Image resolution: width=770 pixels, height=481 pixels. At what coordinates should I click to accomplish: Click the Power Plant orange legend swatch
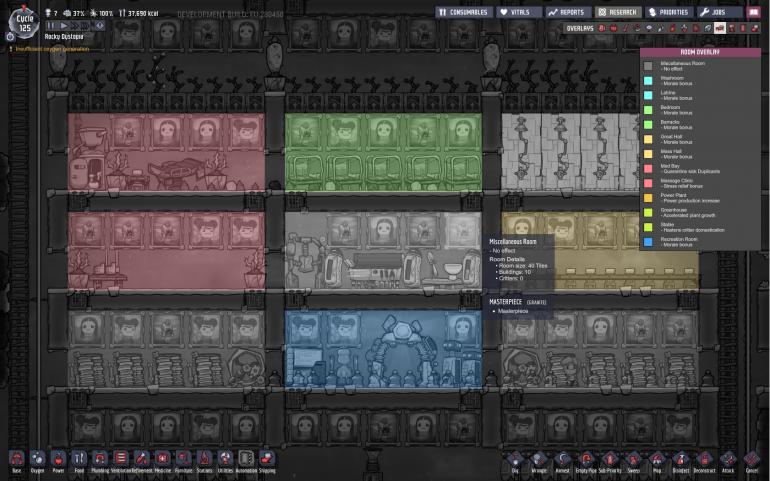[x=648, y=198]
